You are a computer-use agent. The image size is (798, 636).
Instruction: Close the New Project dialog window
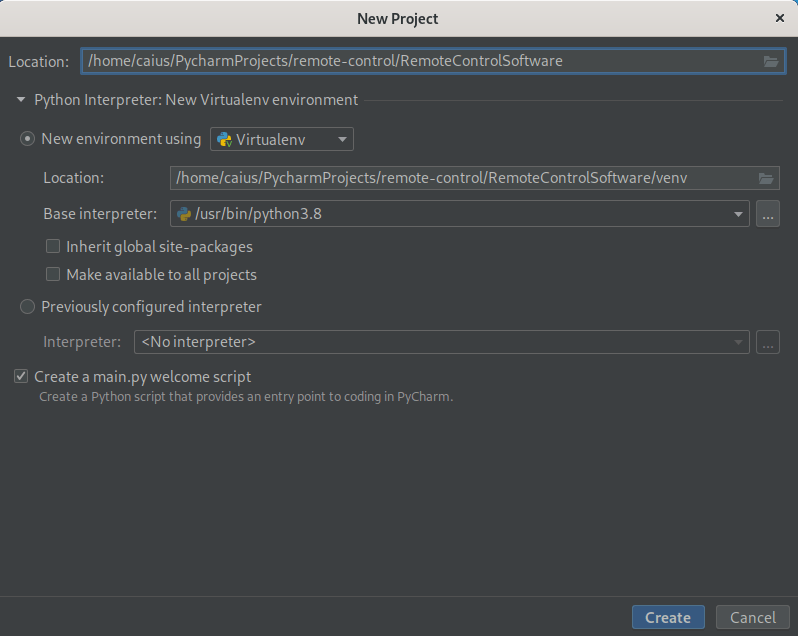[779, 18]
